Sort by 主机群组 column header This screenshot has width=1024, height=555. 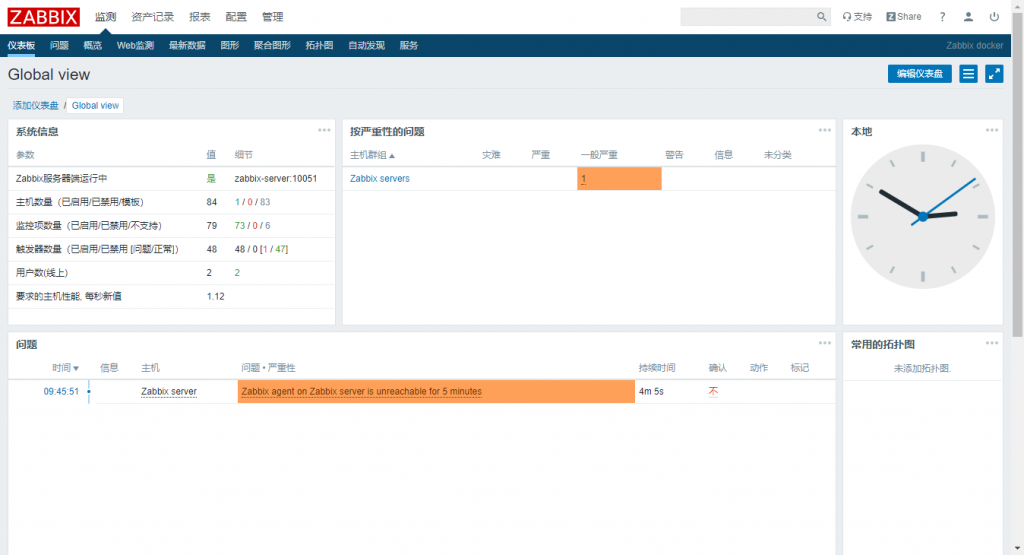tap(372, 155)
